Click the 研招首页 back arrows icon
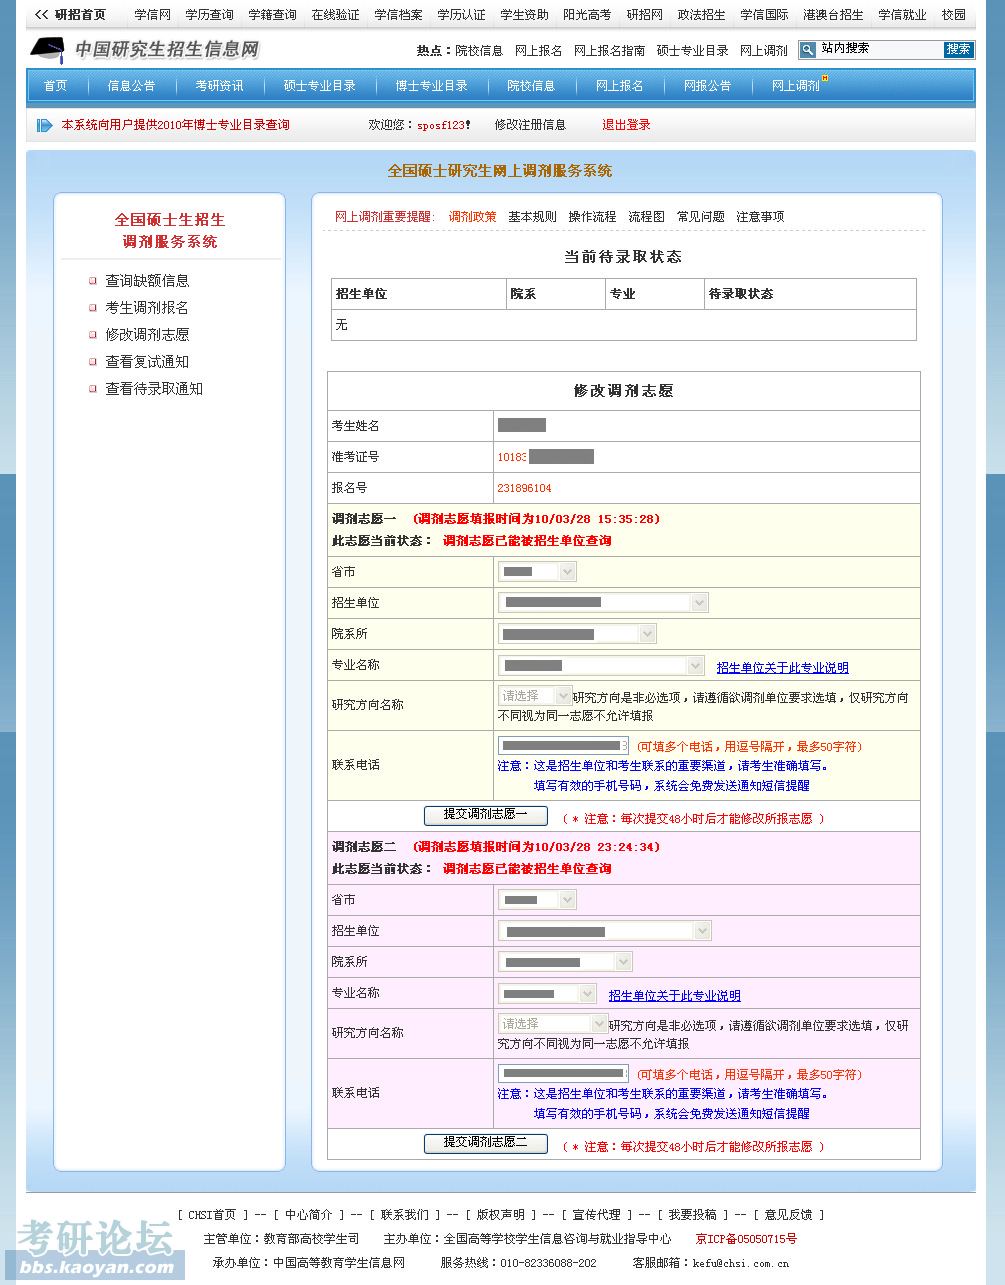Image resolution: width=1005 pixels, height=1285 pixels. (x=41, y=15)
